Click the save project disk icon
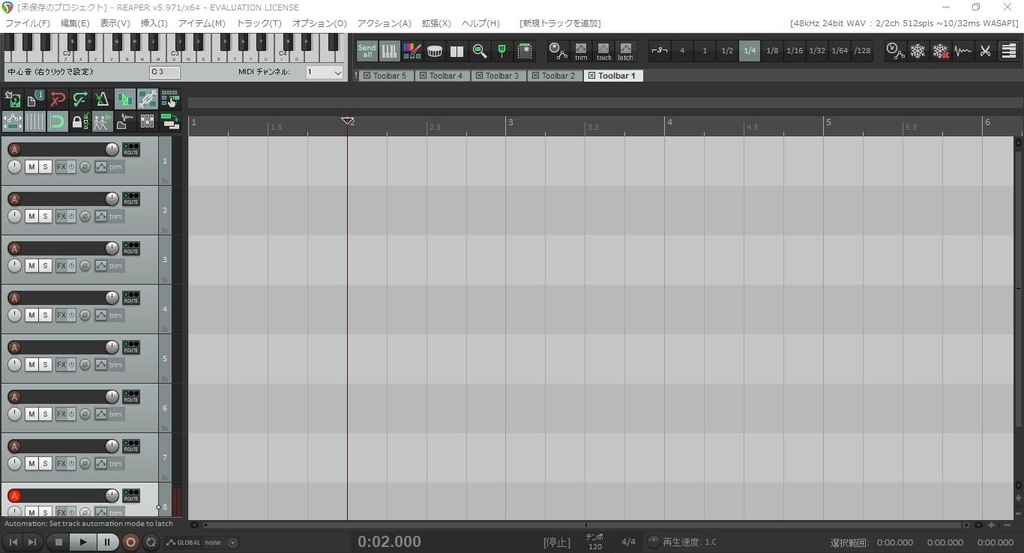Image resolution: width=1024 pixels, height=553 pixels. tap(12, 99)
